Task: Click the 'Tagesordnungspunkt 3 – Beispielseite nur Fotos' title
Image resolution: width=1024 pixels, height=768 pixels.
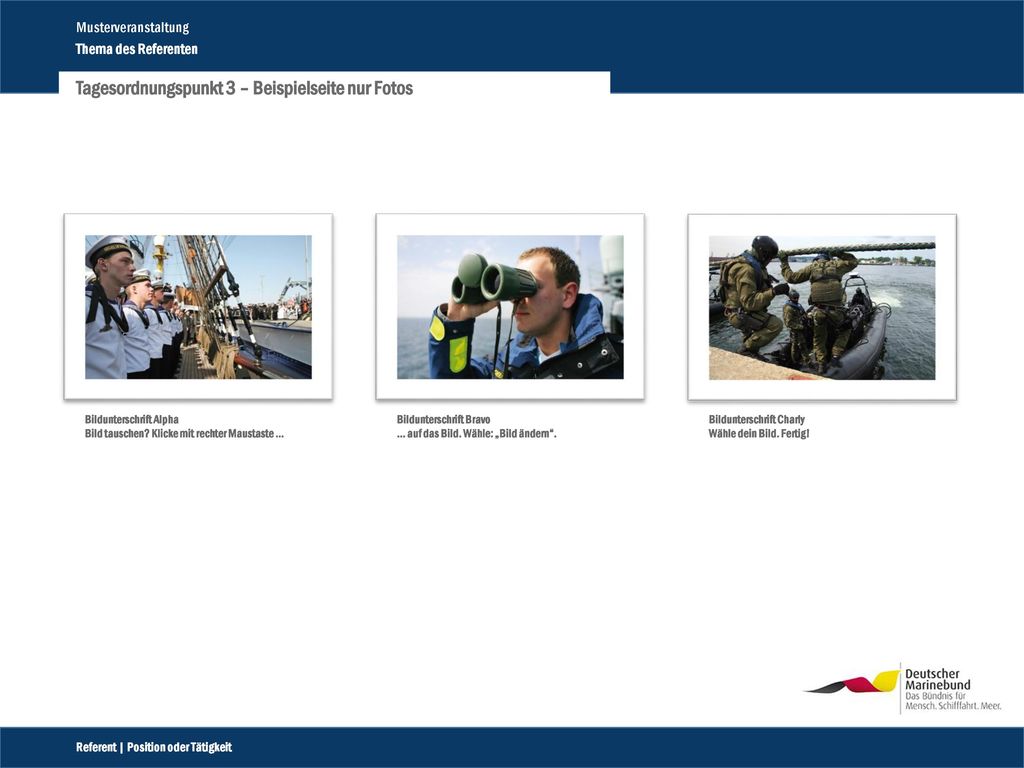Action: [x=244, y=88]
